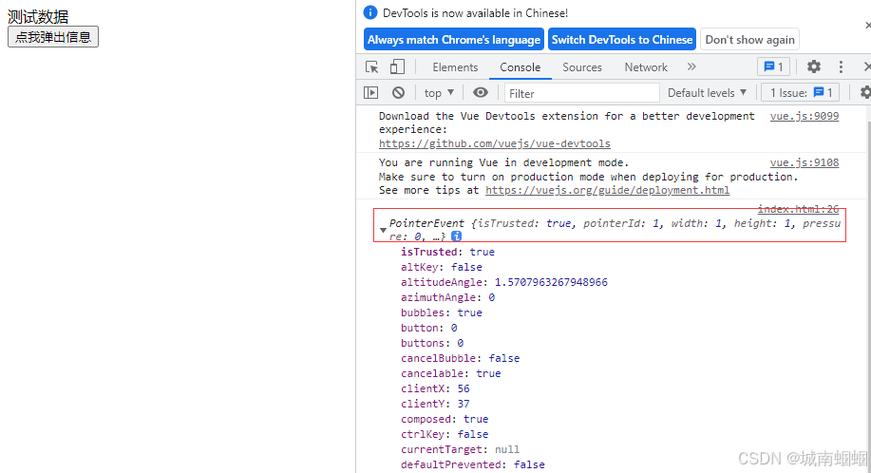The width and height of the screenshot is (871, 473).
Task: Show the console sidebar panel
Action: point(371,93)
